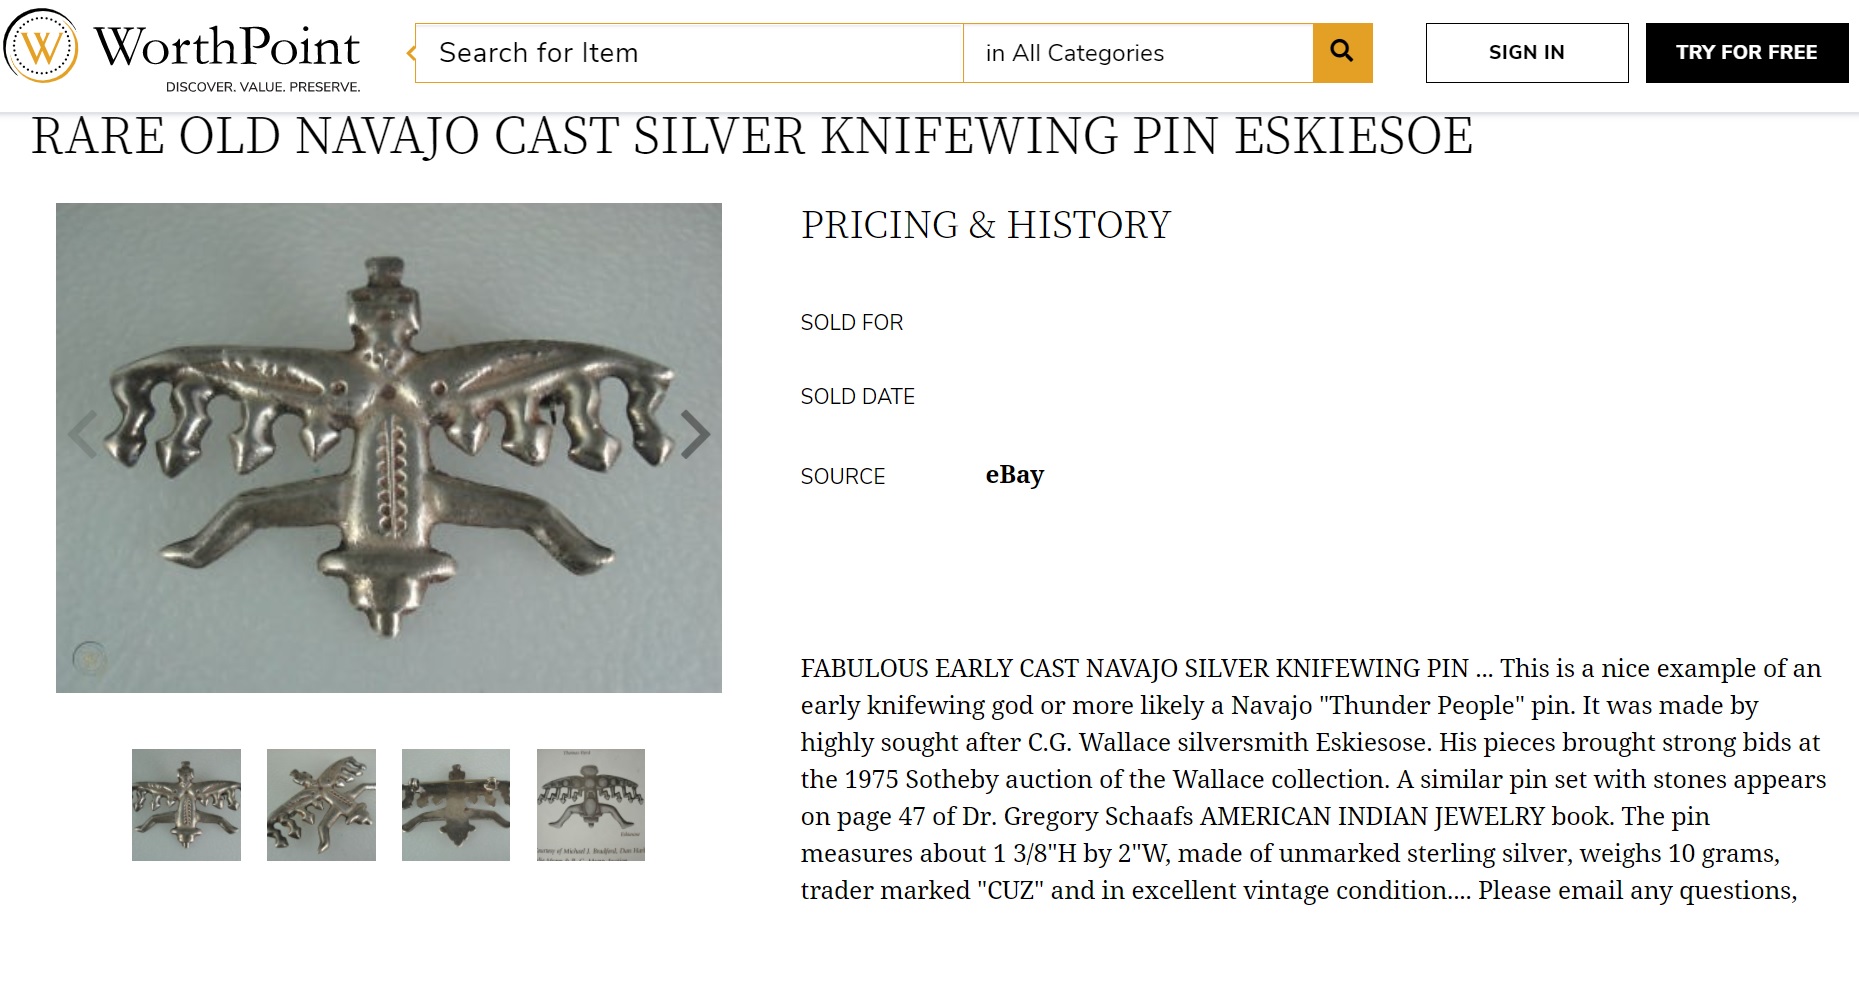Open the in All Categories dropdown
Image resolution: width=1859 pixels, height=985 pixels.
(1137, 53)
